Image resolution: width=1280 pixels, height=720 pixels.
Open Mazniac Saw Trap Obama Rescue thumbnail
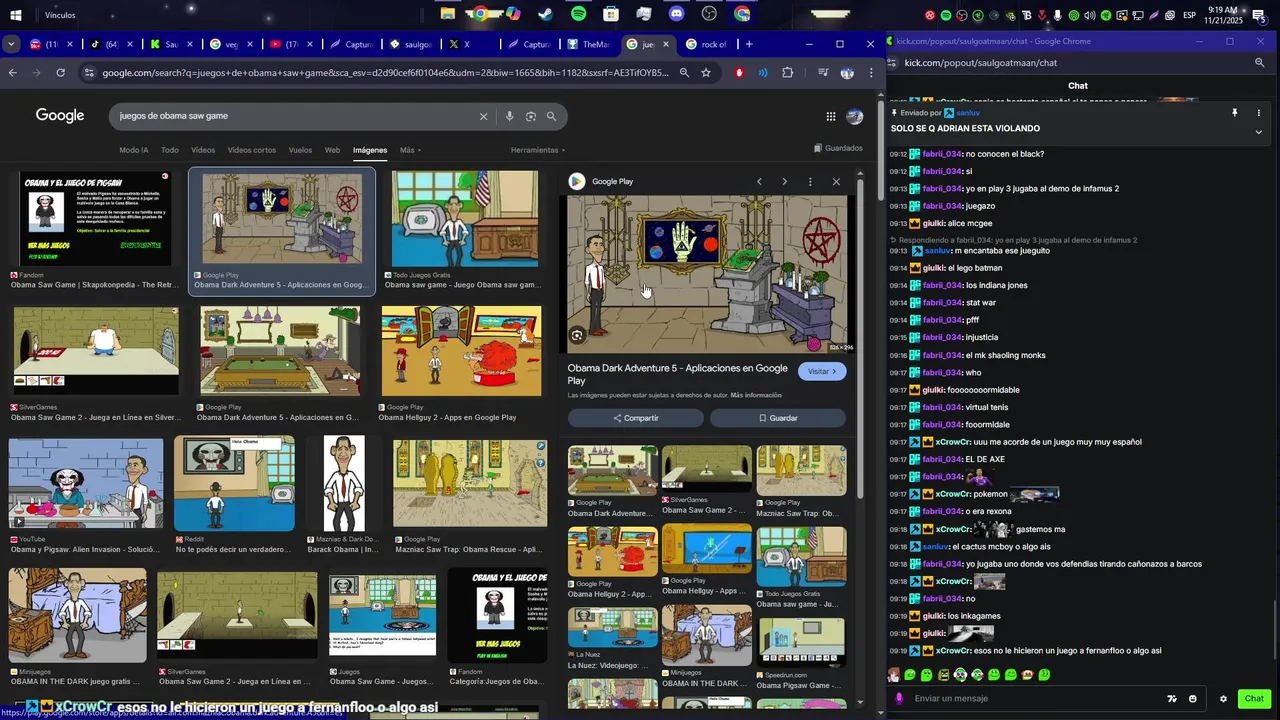coord(470,484)
